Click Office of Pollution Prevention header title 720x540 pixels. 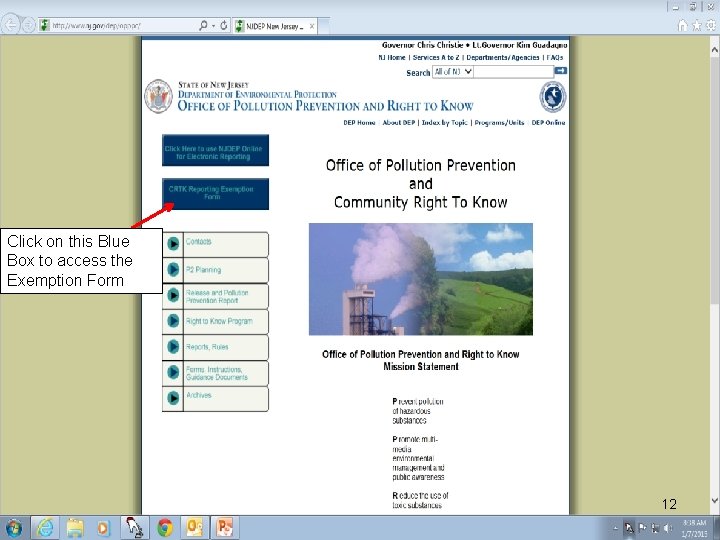pyautogui.click(x=325, y=106)
